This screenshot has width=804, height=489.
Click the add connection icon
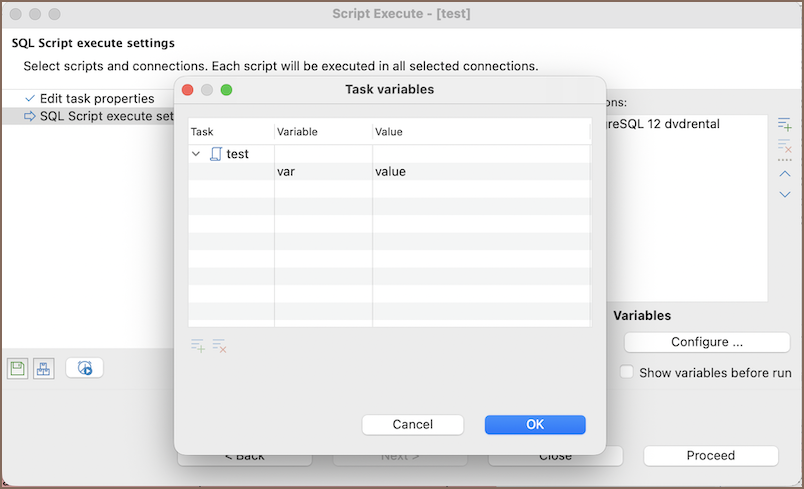pyautogui.click(x=785, y=124)
